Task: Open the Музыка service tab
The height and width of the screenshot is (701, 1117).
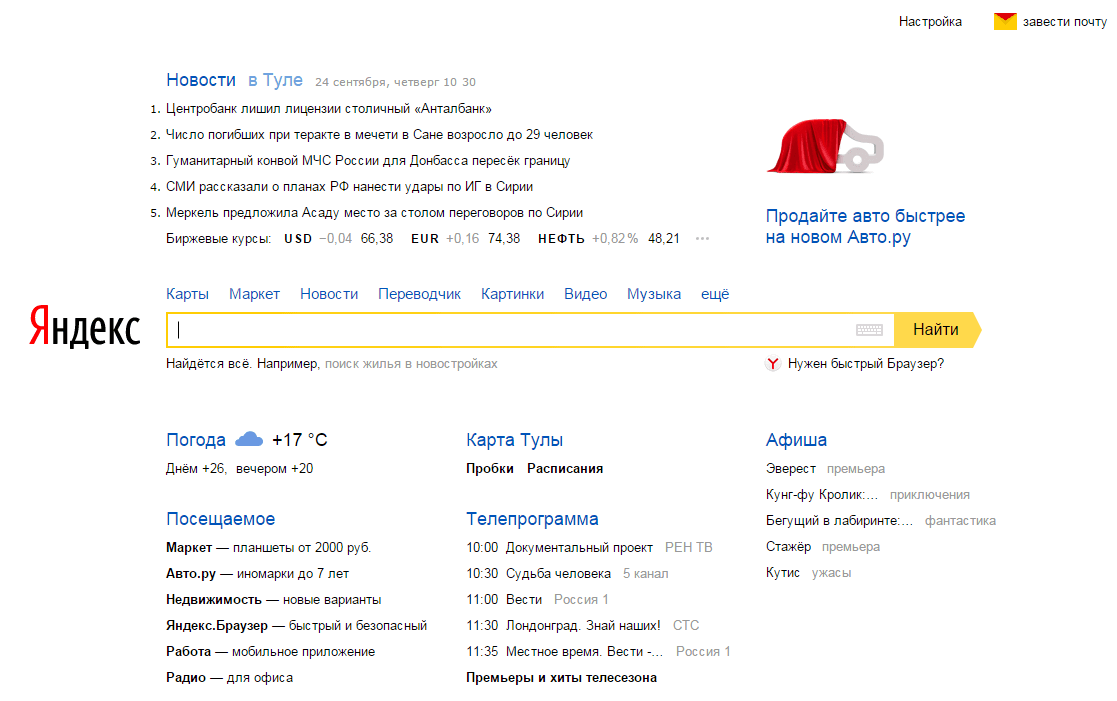Action: [654, 294]
